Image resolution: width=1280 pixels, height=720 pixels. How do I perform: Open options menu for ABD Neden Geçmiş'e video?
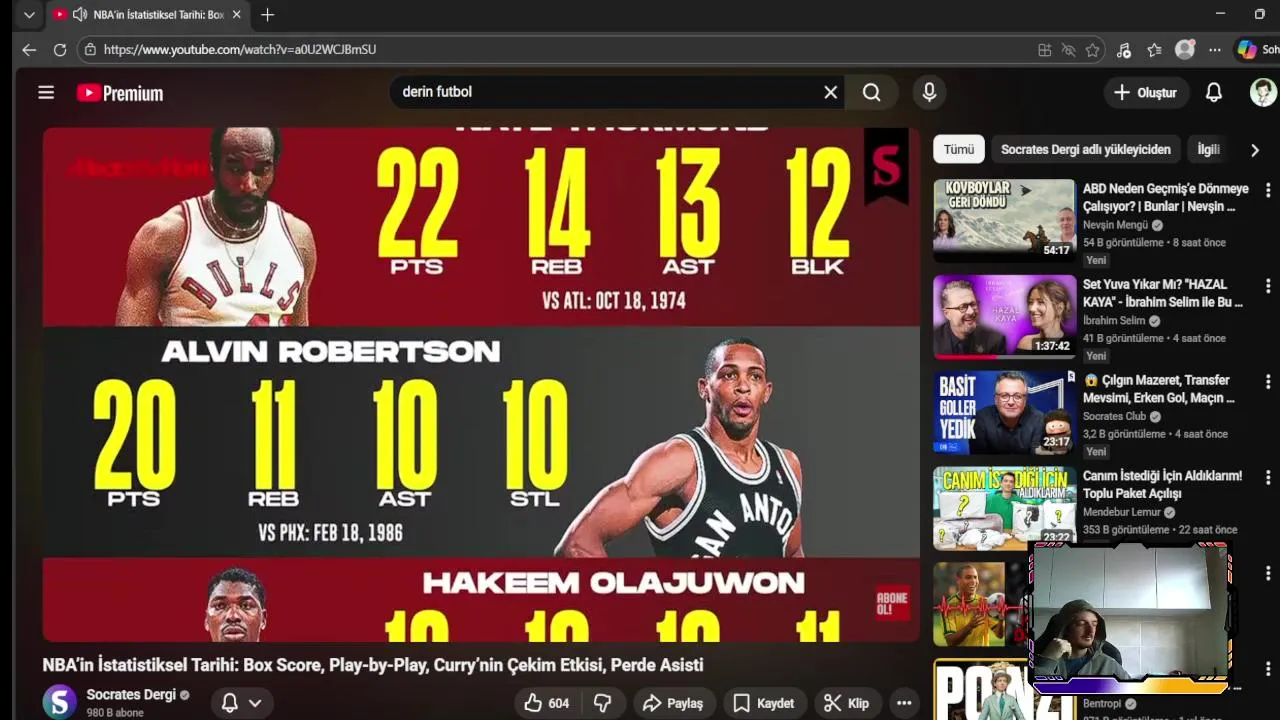click(x=1268, y=190)
